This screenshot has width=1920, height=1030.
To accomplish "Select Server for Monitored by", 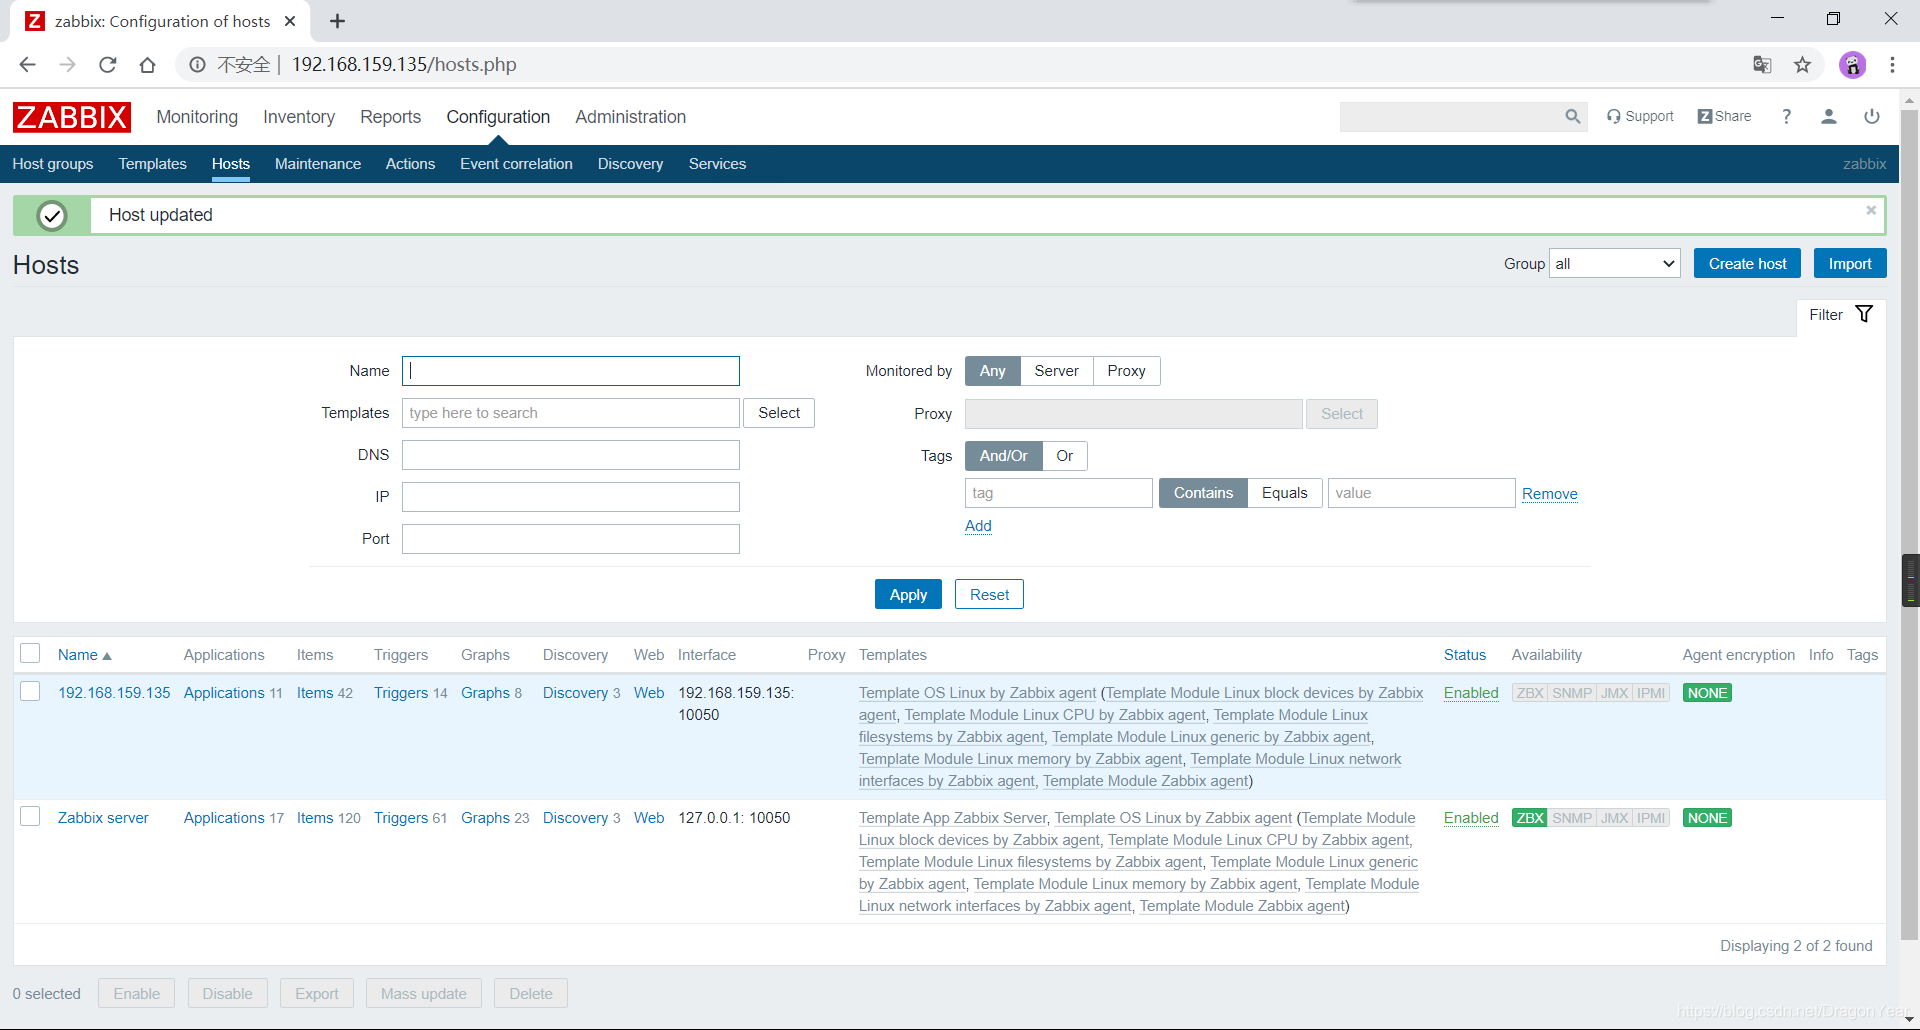I will [1056, 371].
